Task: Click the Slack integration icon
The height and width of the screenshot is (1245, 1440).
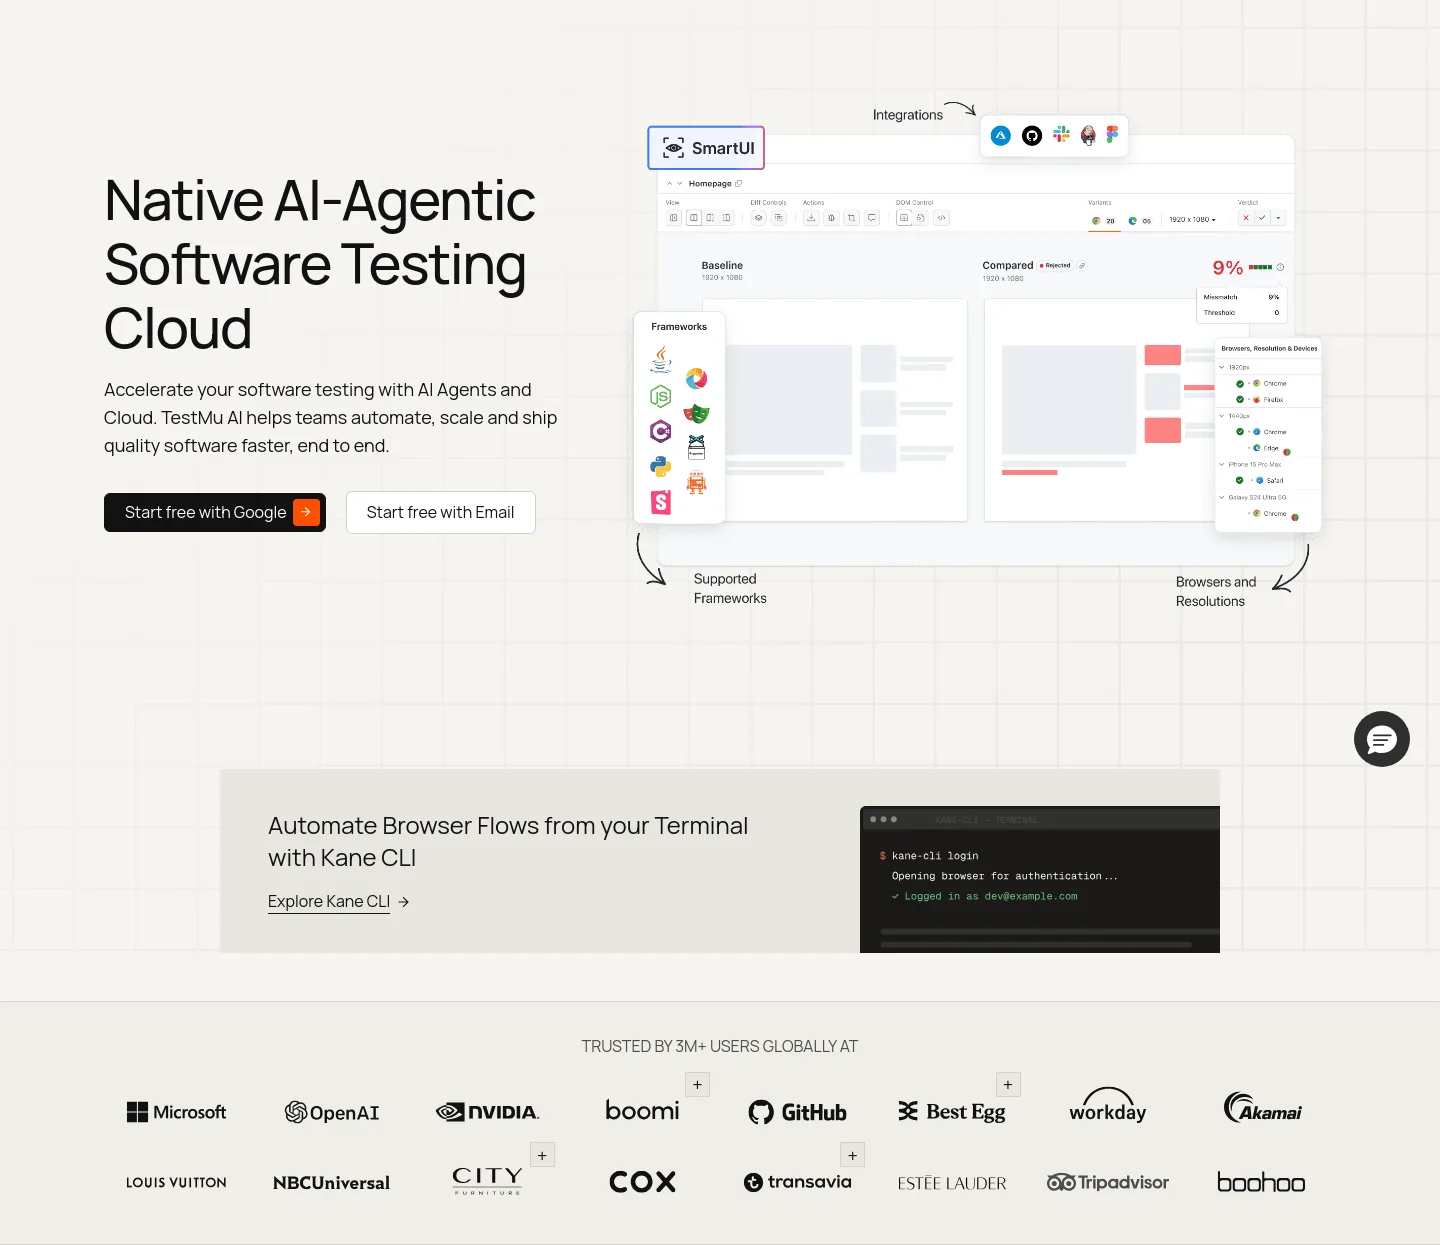Action: pyautogui.click(x=1061, y=134)
